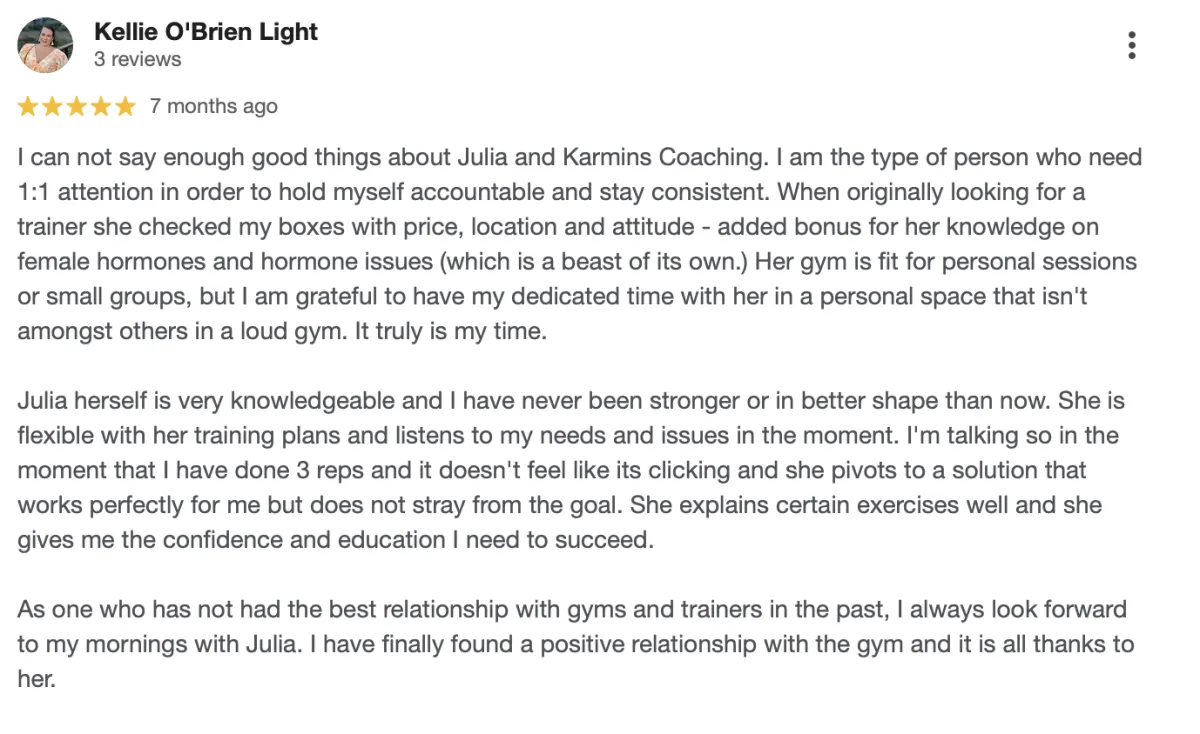Click the final word "her." ending the review
1200x734 pixels.
point(36,679)
